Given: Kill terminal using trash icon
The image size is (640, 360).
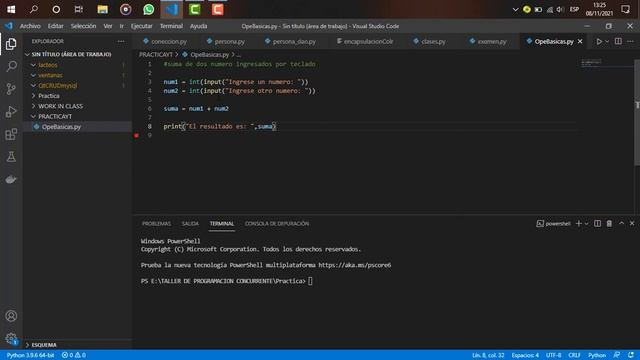Looking at the screenshot, I should pos(609,223).
